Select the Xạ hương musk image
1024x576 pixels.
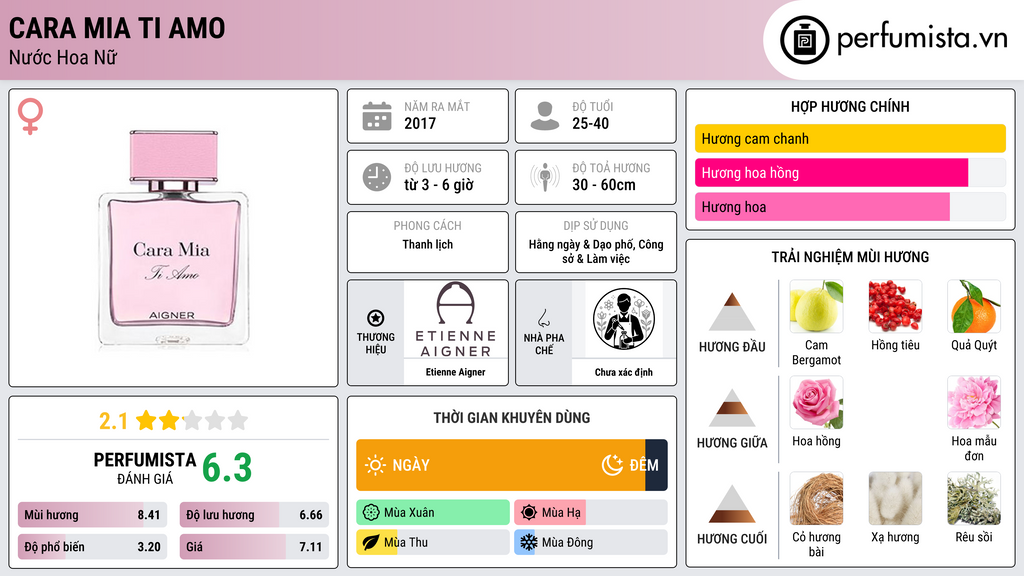coord(895,498)
